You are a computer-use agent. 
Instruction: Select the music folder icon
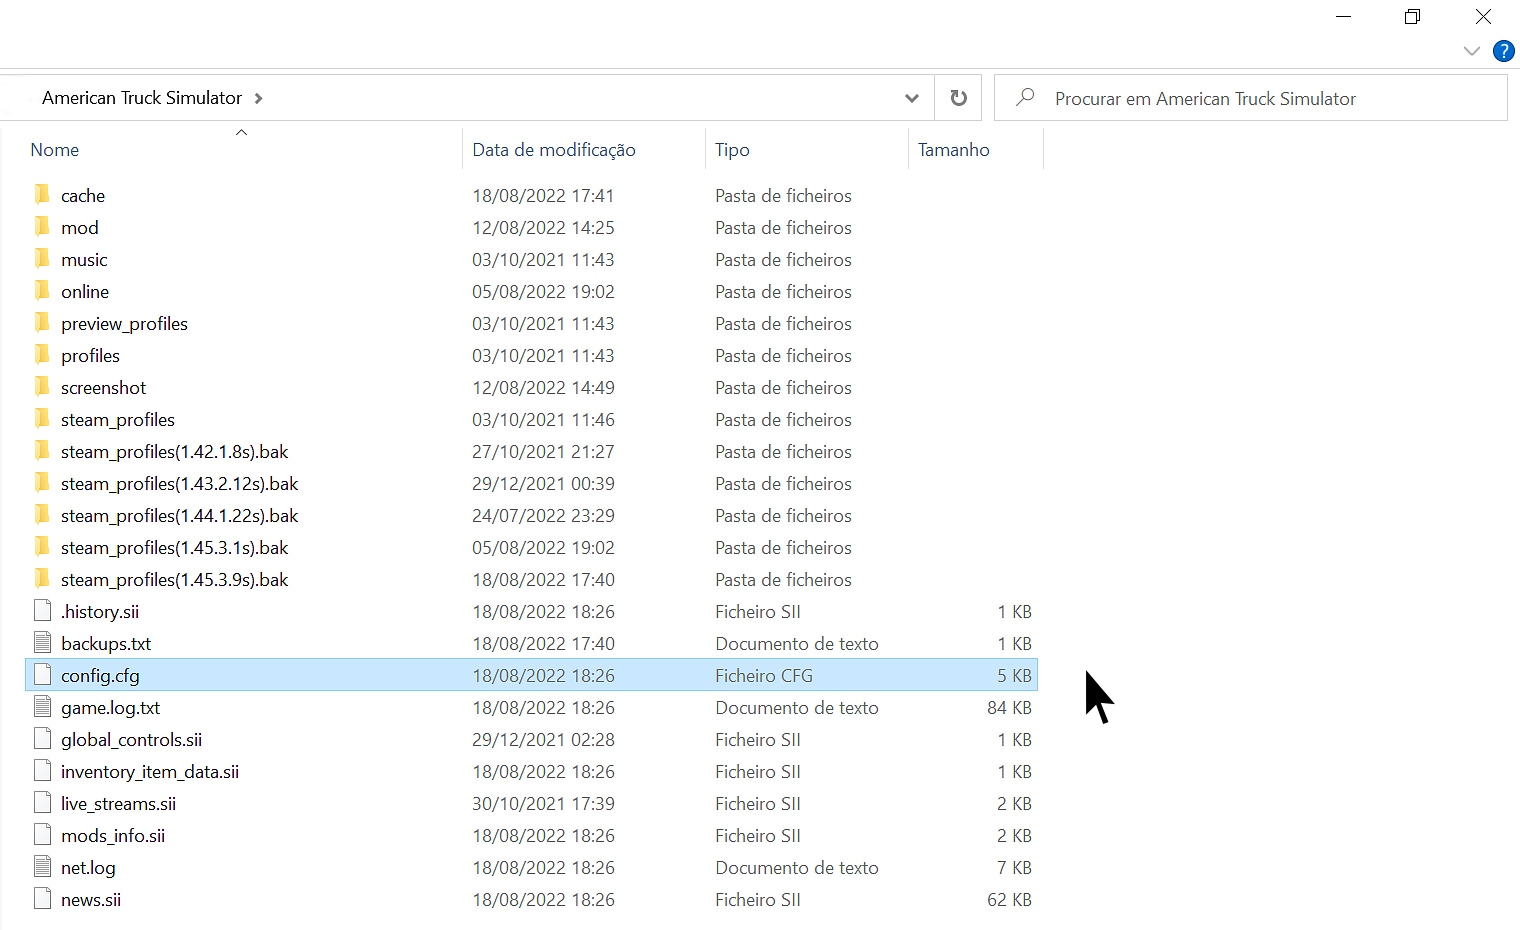click(x=42, y=259)
